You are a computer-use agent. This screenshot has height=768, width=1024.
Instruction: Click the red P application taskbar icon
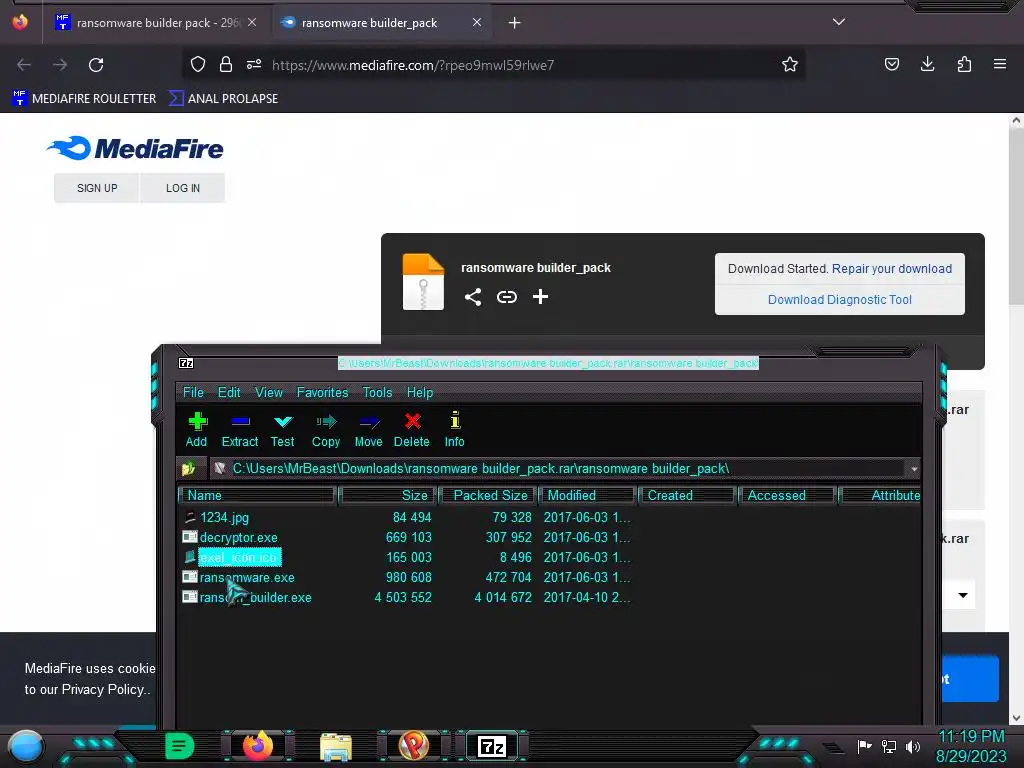pyautogui.click(x=413, y=746)
